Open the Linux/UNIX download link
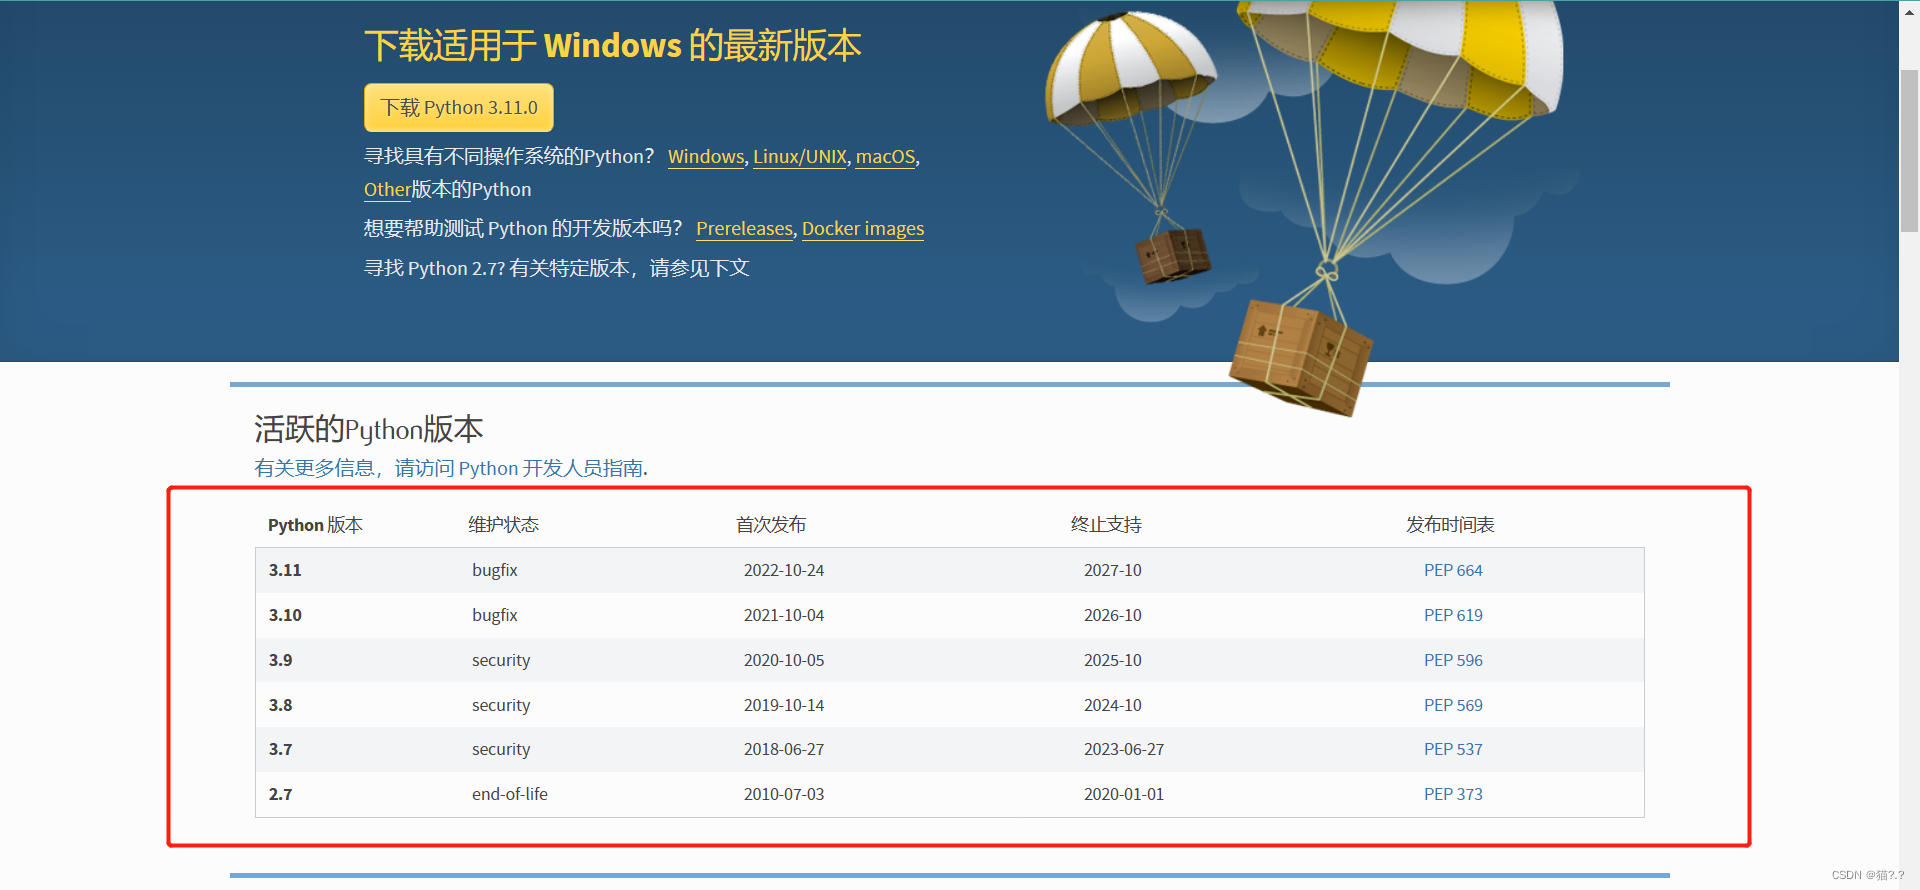The image size is (1920, 890). click(800, 157)
